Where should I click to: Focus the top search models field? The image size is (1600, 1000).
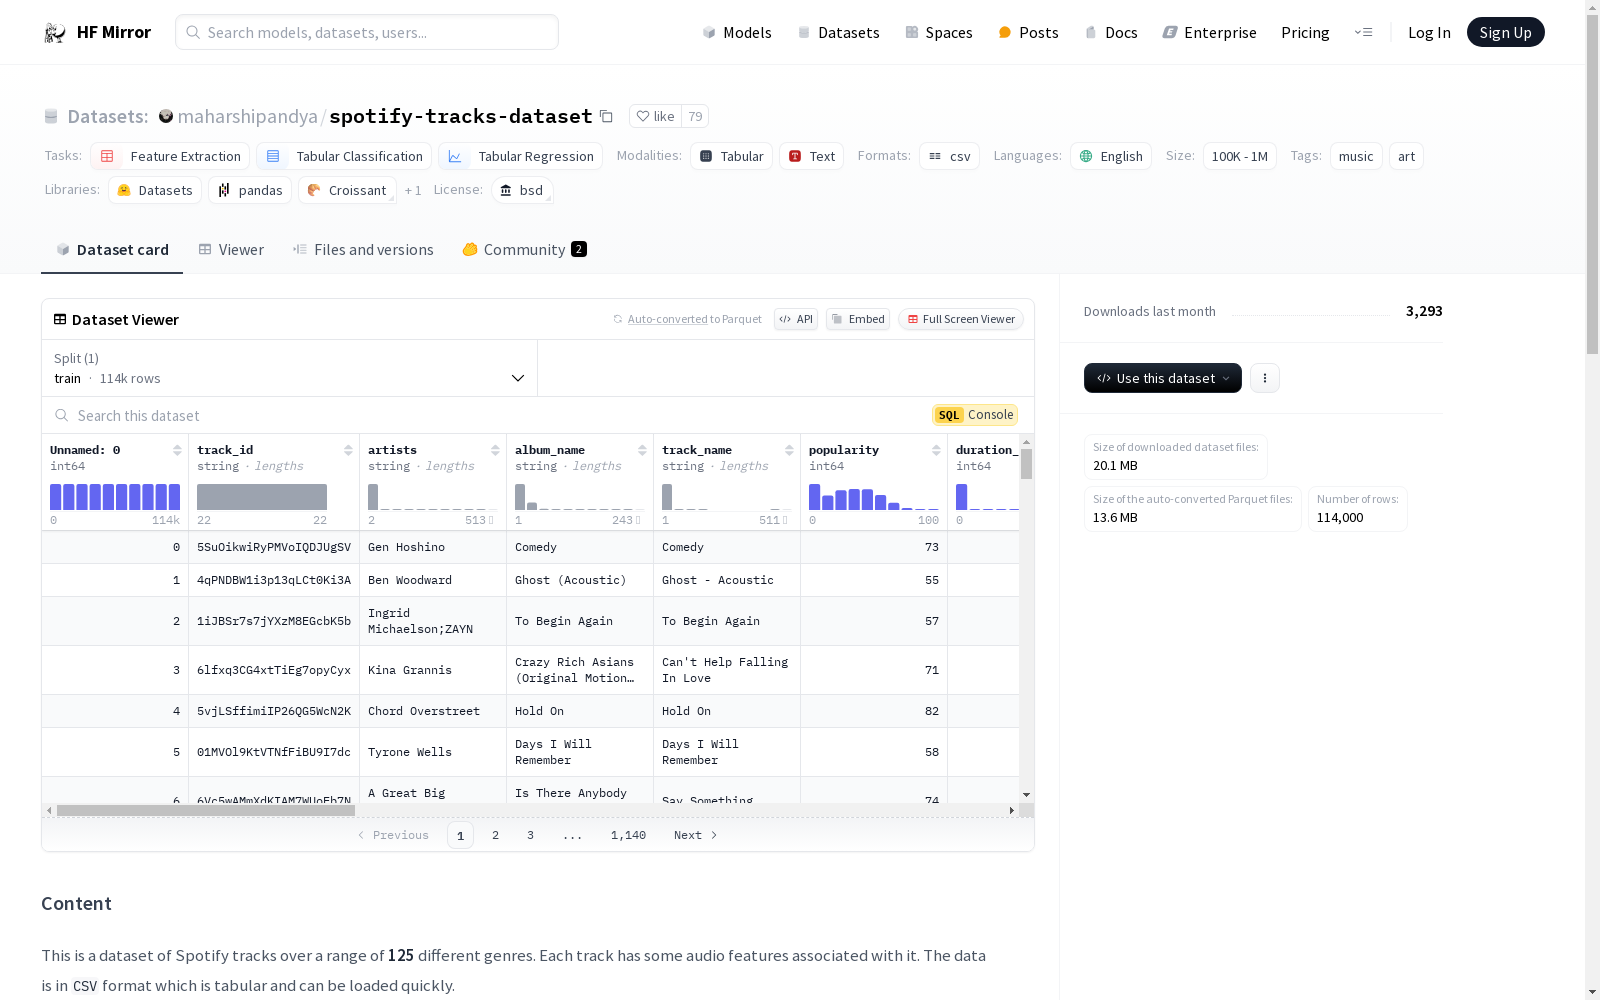pos(367,32)
